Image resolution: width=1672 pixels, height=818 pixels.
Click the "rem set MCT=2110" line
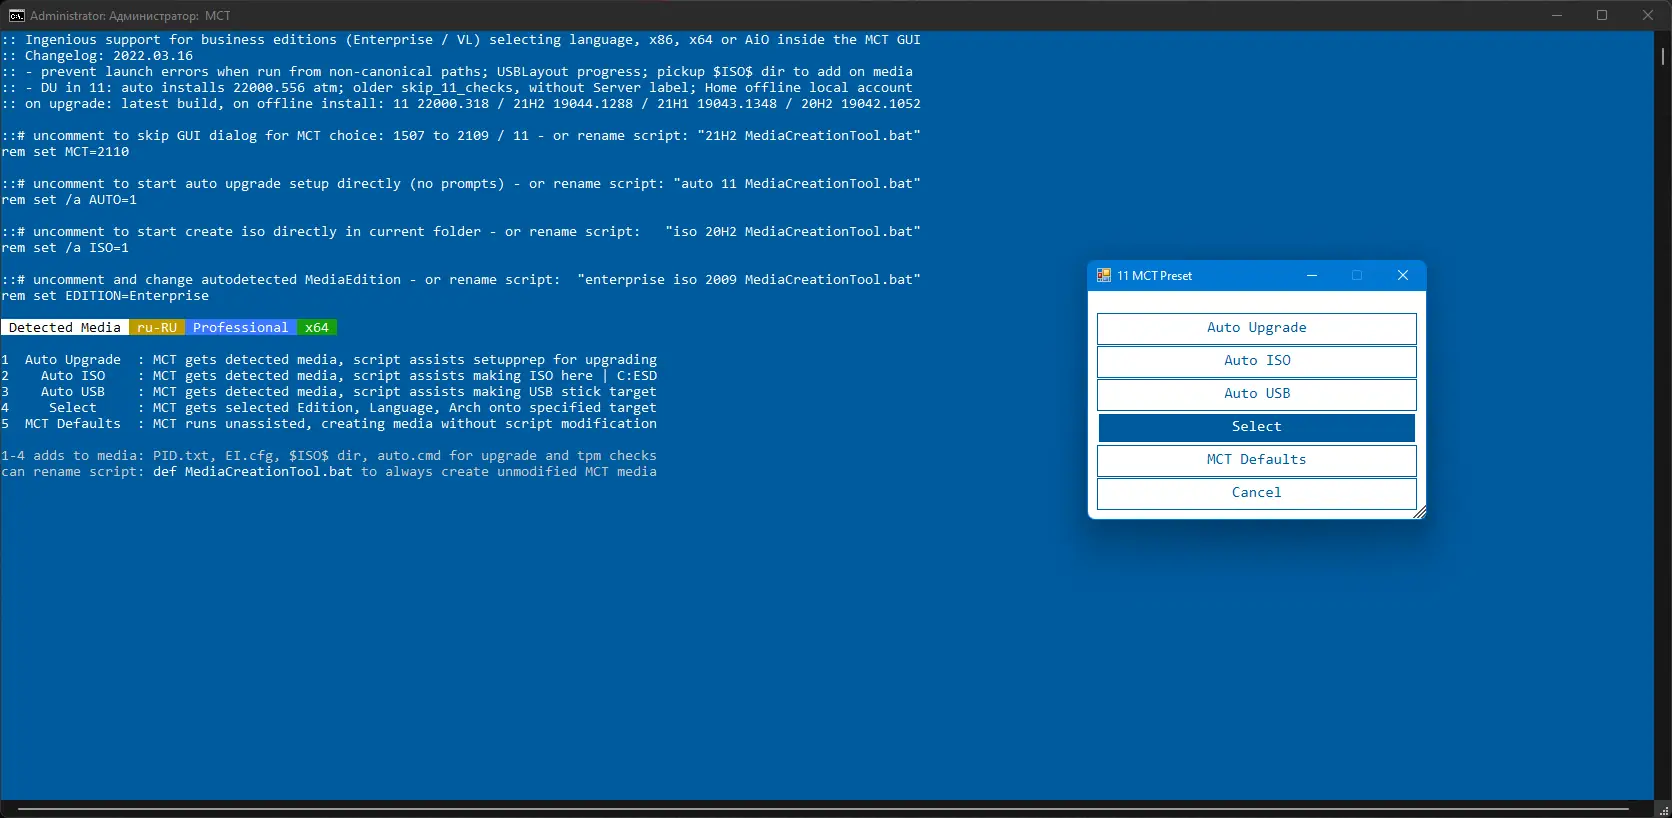coord(65,152)
